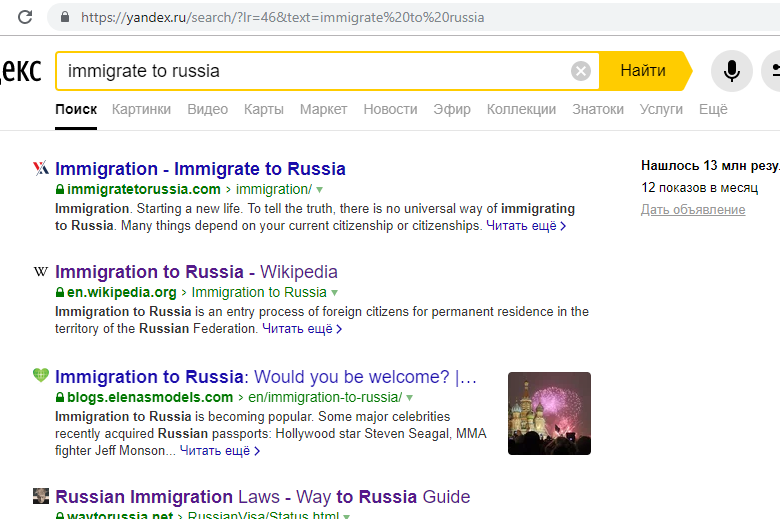Click 'Читать ещё' in the Wikipedia snippet

tap(302, 329)
